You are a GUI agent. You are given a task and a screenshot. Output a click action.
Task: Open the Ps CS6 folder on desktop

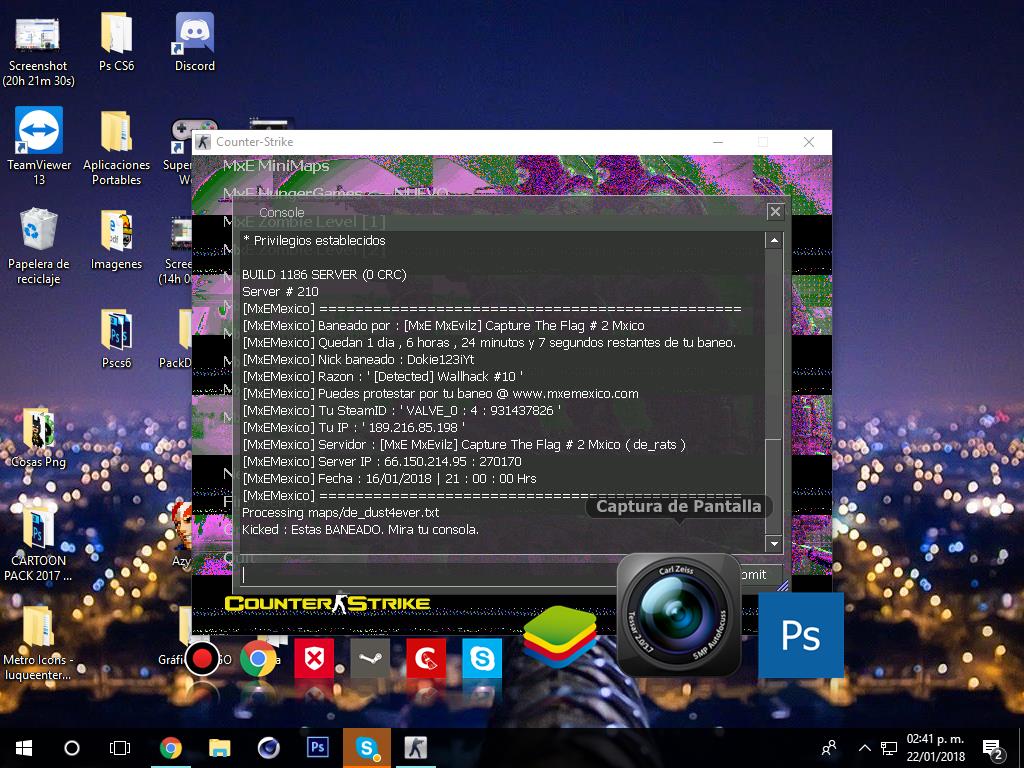click(x=116, y=43)
